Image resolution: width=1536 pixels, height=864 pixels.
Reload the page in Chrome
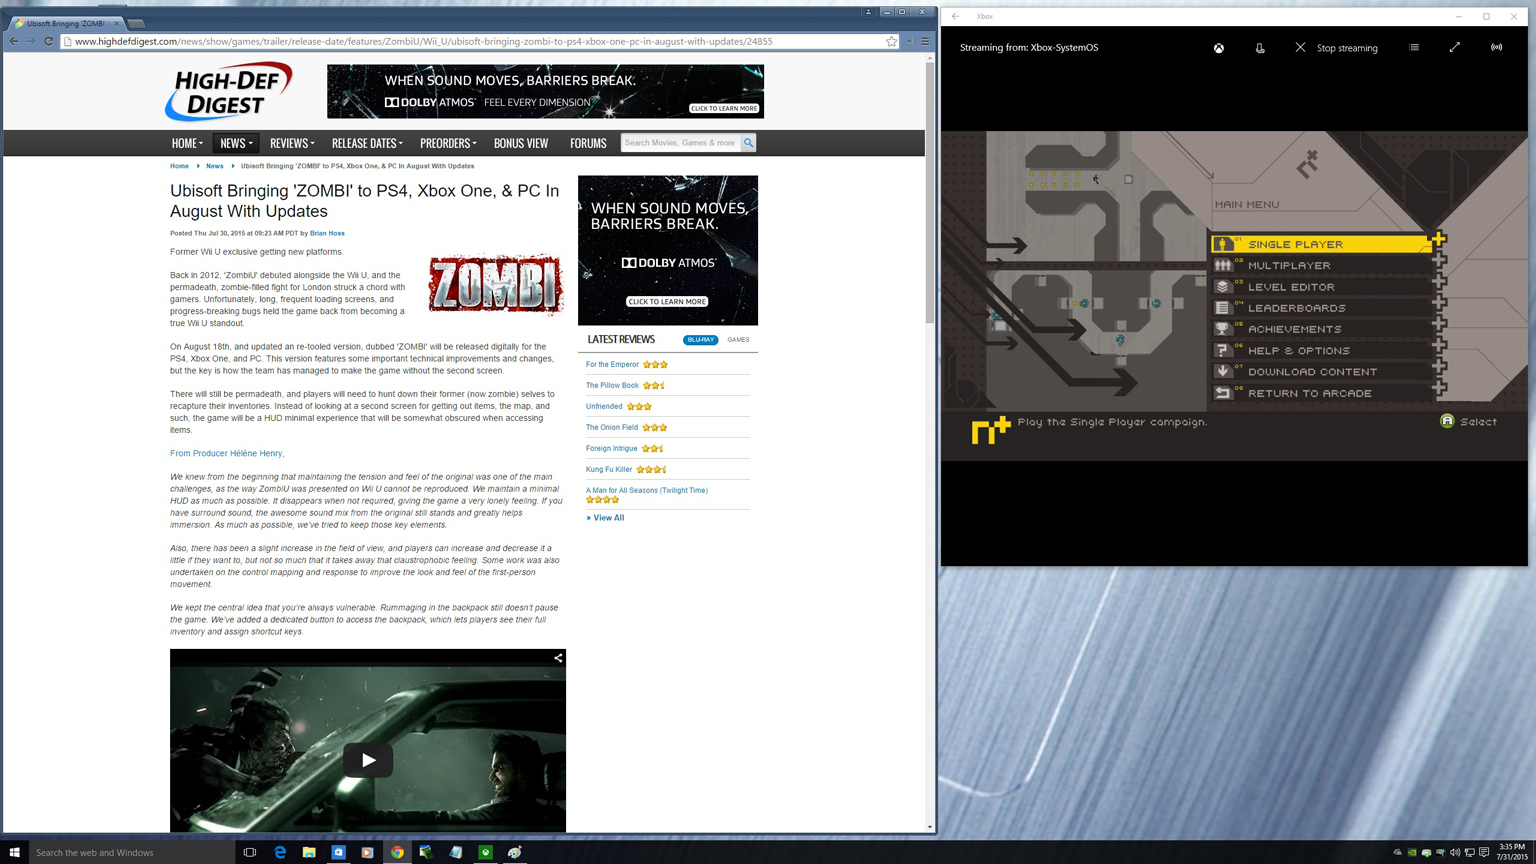point(48,42)
